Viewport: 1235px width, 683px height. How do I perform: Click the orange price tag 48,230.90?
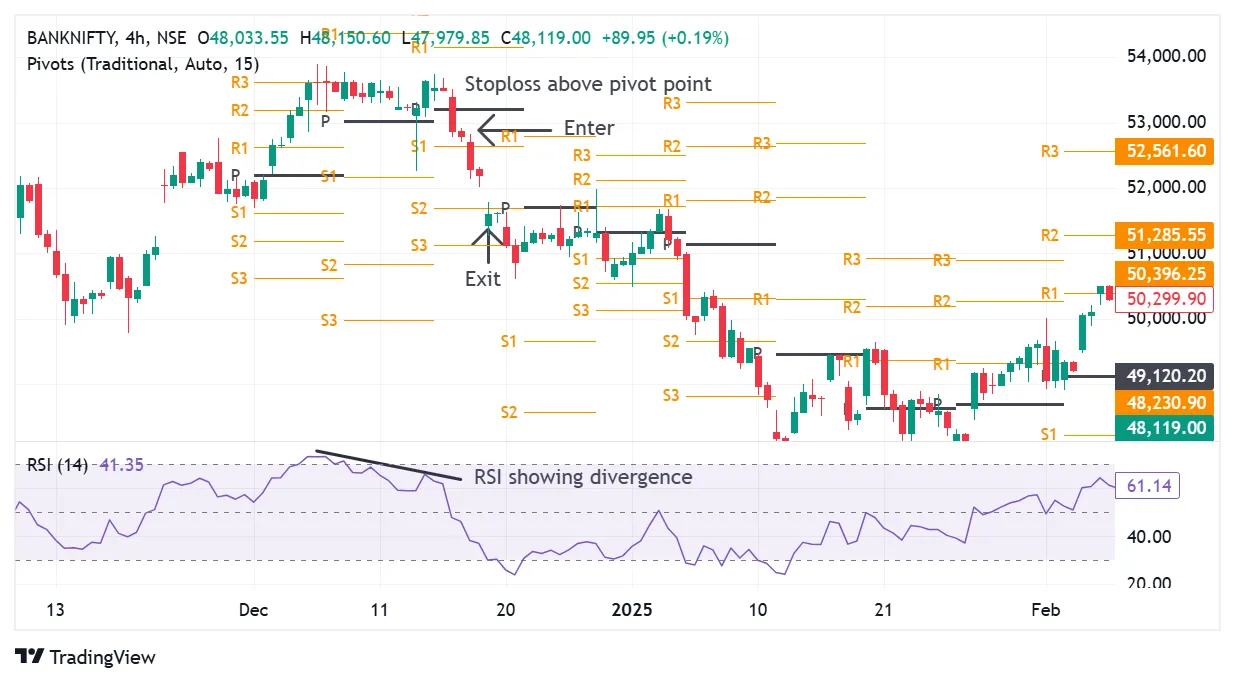click(x=1164, y=403)
